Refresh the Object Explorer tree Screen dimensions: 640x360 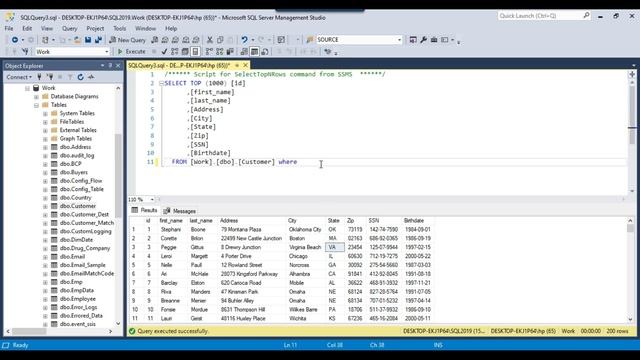point(80,77)
